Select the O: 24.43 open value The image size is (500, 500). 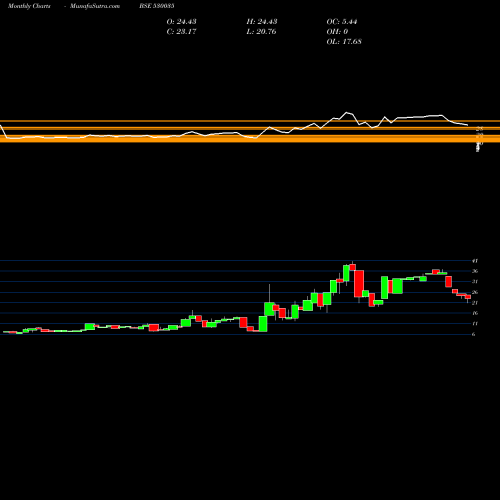pyautogui.click(x=181, y=22)
